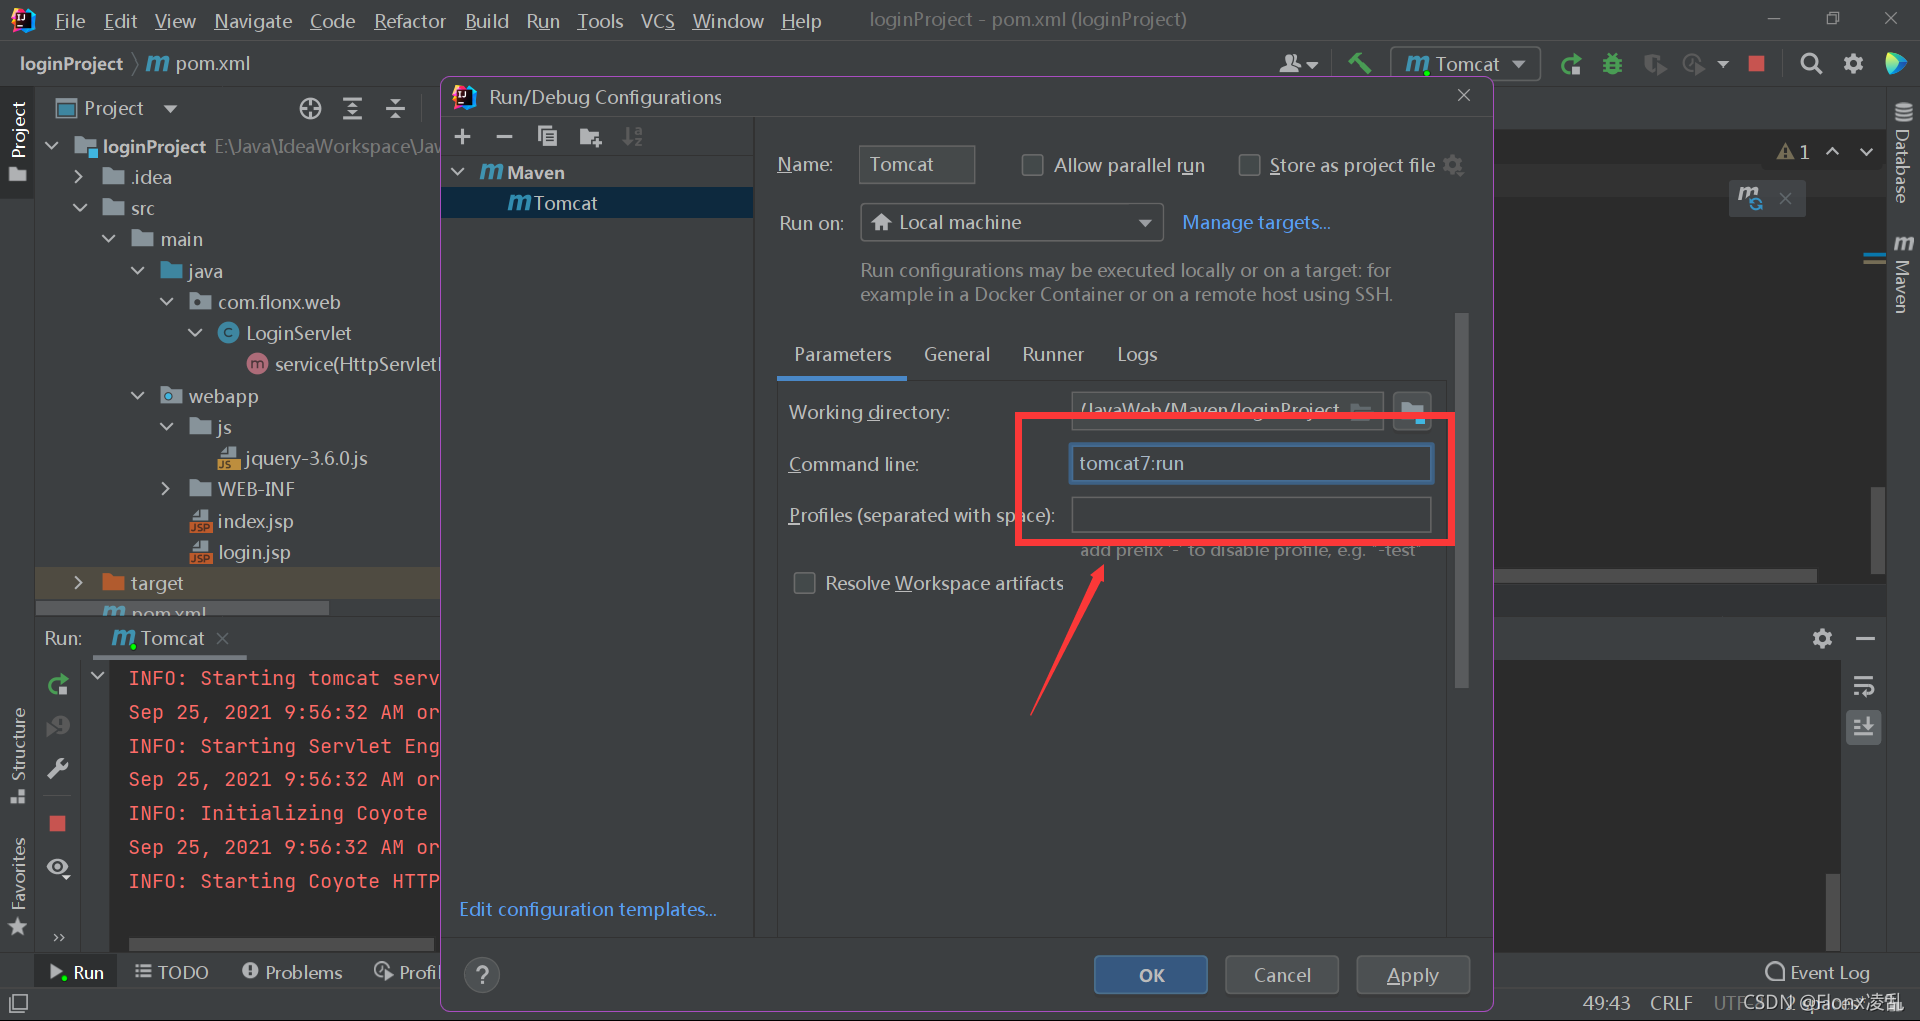This screenshot has height=1021, width=1920.
Task: Collapse the Maven configurations node
Action: pyautogui.click(x=458, y=172)
